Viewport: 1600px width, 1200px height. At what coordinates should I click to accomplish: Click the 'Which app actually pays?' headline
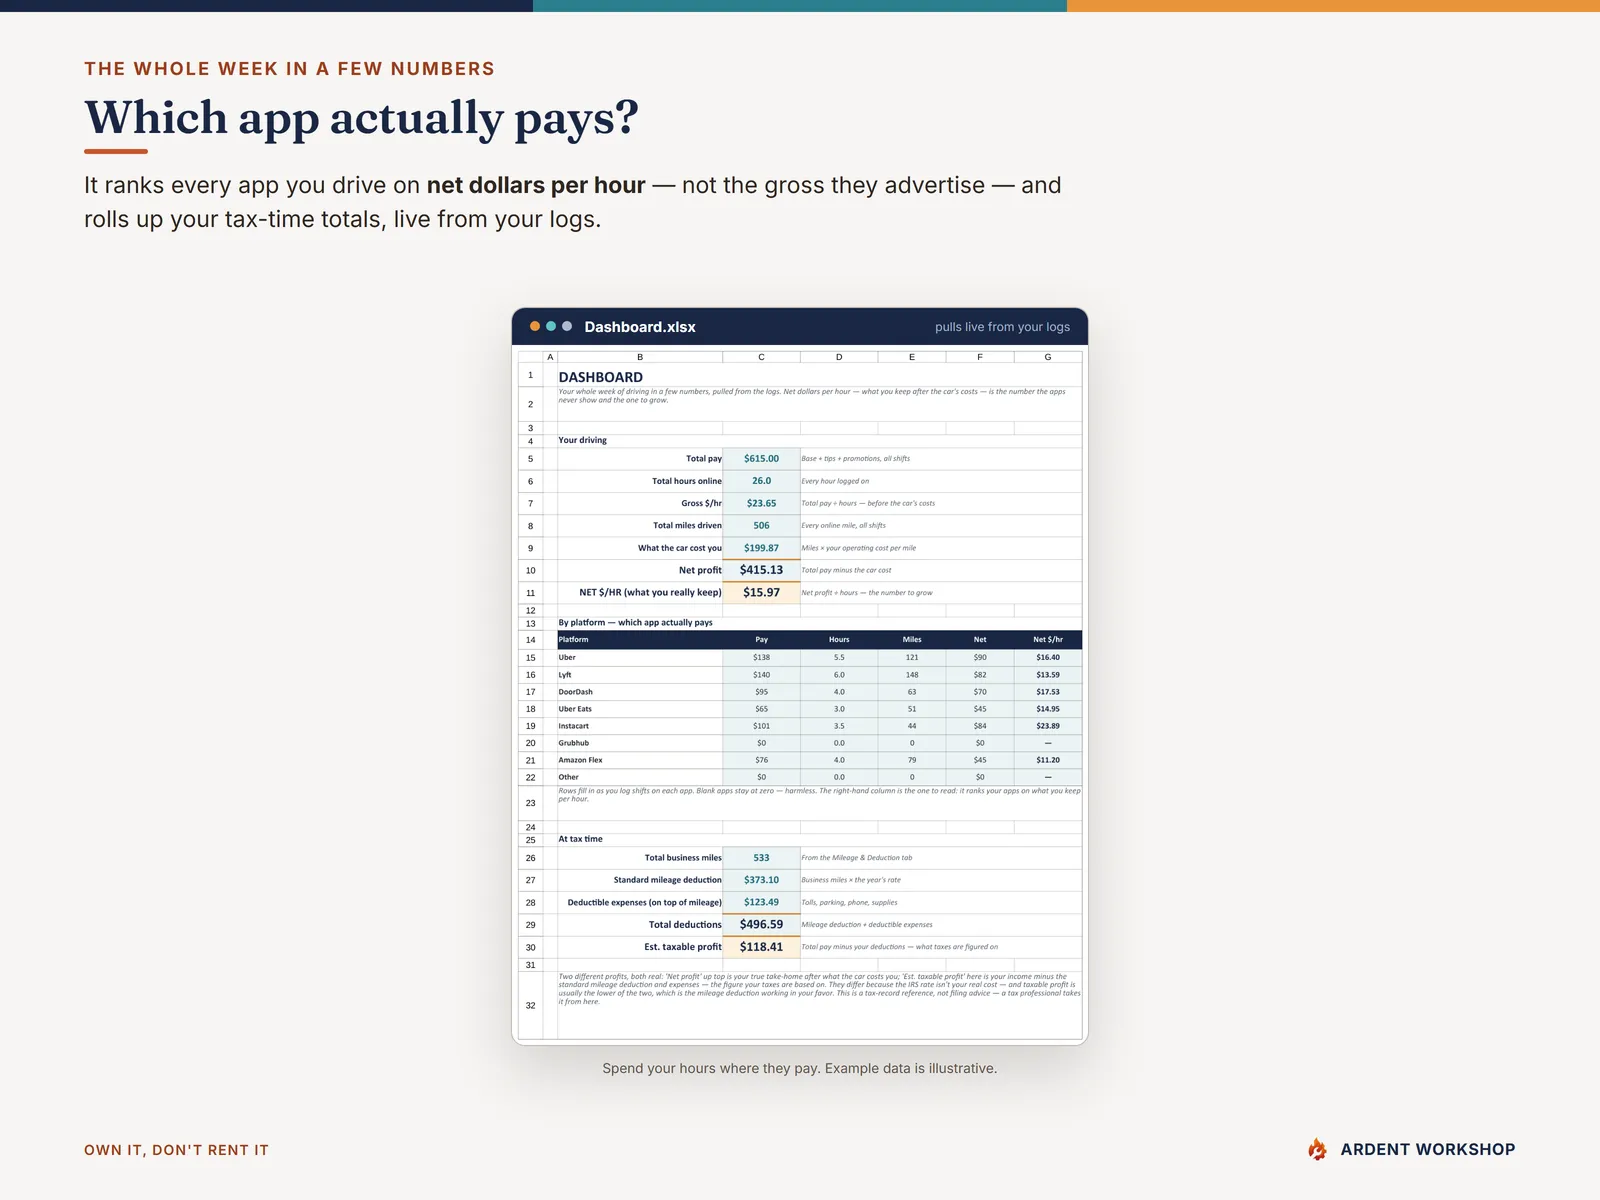click(361, 118)
